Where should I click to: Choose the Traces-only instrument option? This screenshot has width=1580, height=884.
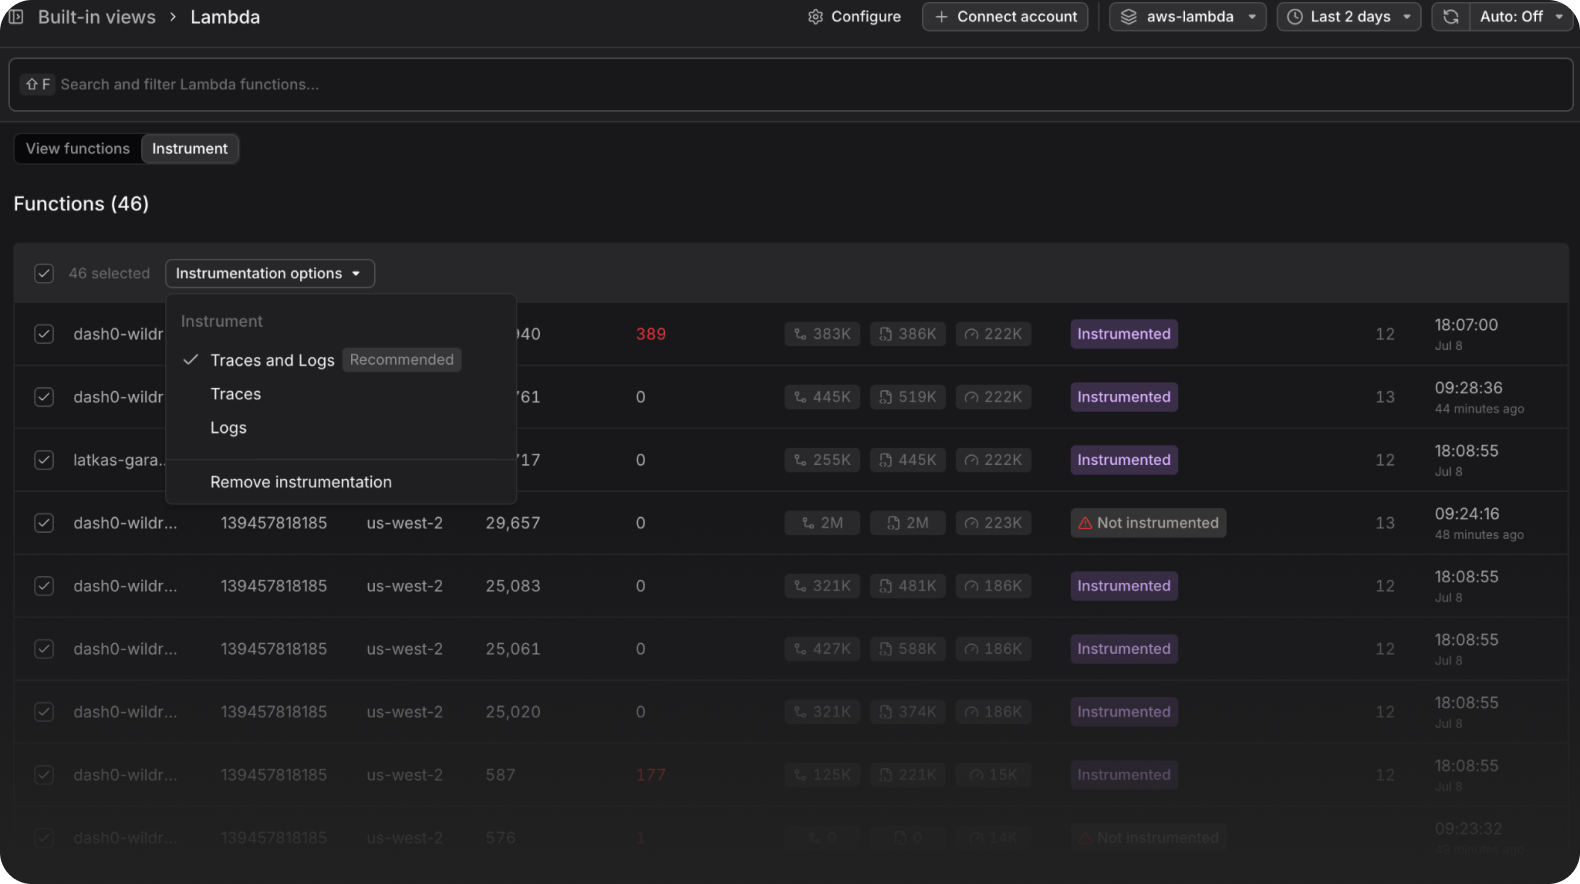[x=341, y=394]
